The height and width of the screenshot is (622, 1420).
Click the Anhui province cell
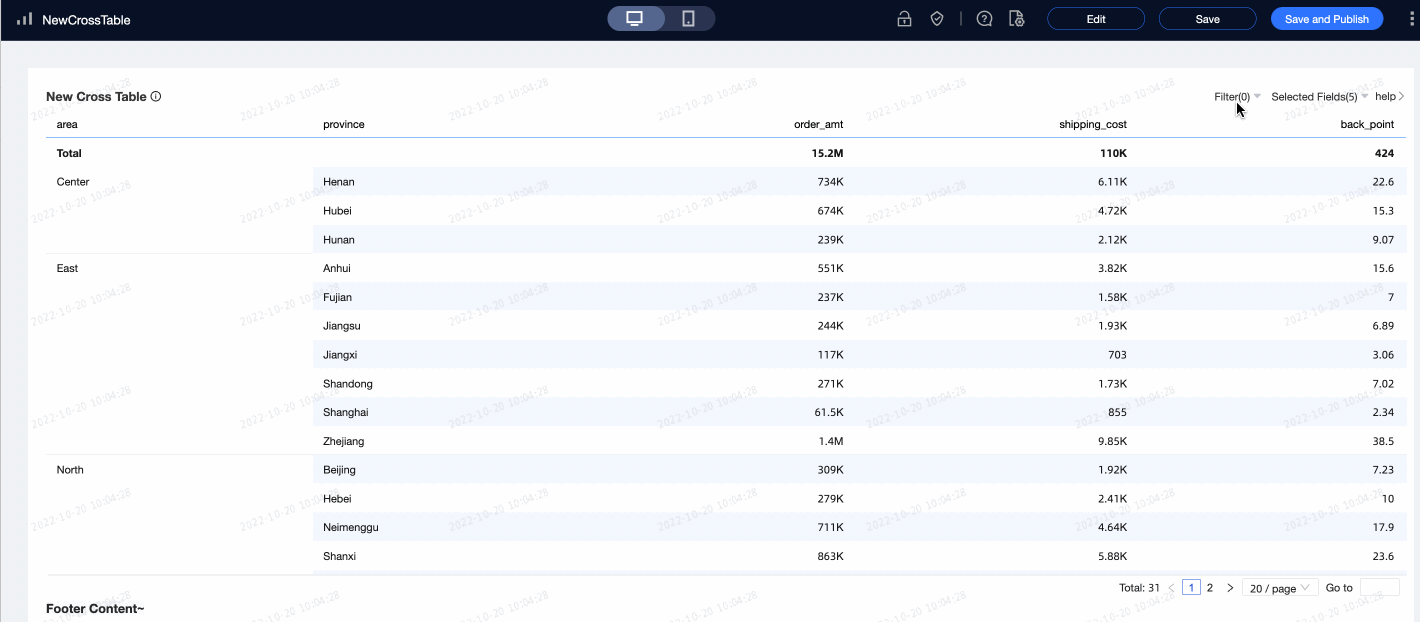(x=337, y=268)
